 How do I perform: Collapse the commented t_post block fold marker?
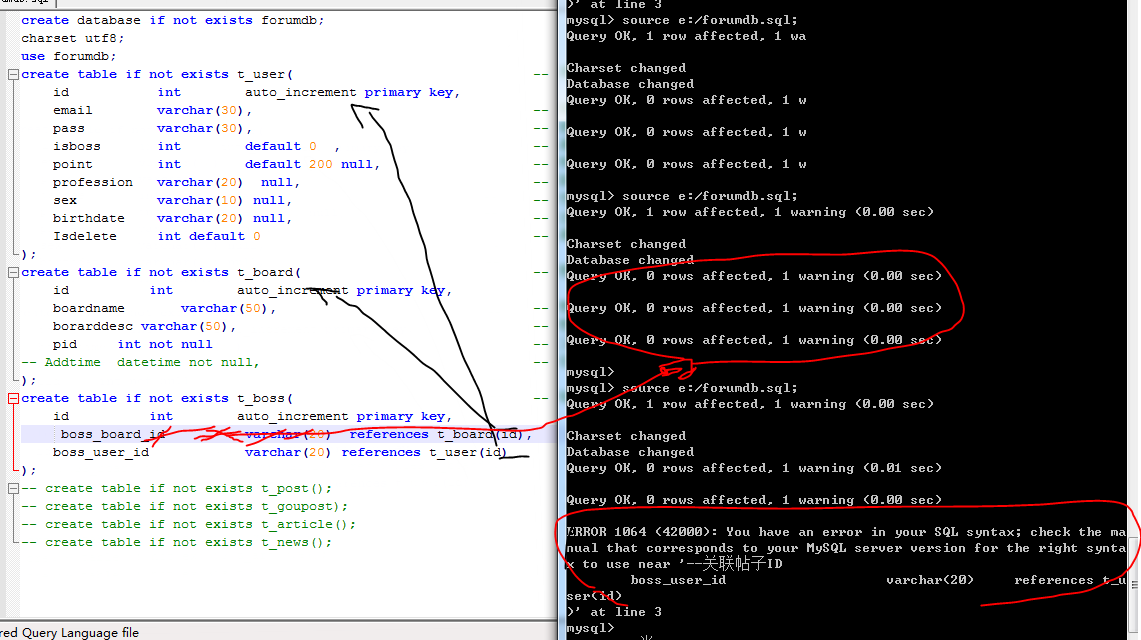[x=12, y=488]
